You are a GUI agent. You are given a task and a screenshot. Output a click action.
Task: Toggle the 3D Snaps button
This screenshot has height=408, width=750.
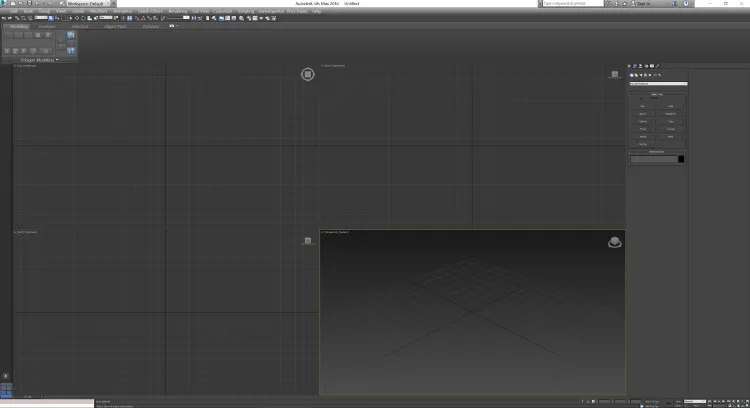click(x=136, y=18)
